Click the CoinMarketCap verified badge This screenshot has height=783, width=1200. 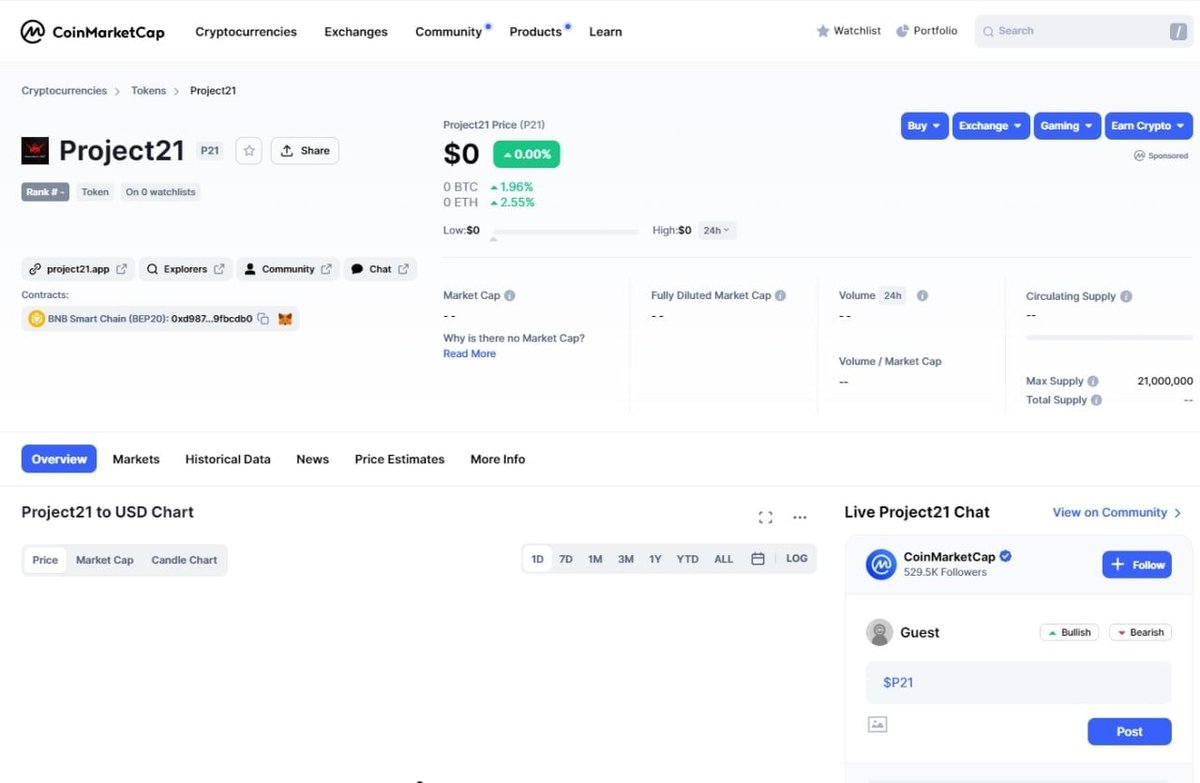[x=1006, y=556]
